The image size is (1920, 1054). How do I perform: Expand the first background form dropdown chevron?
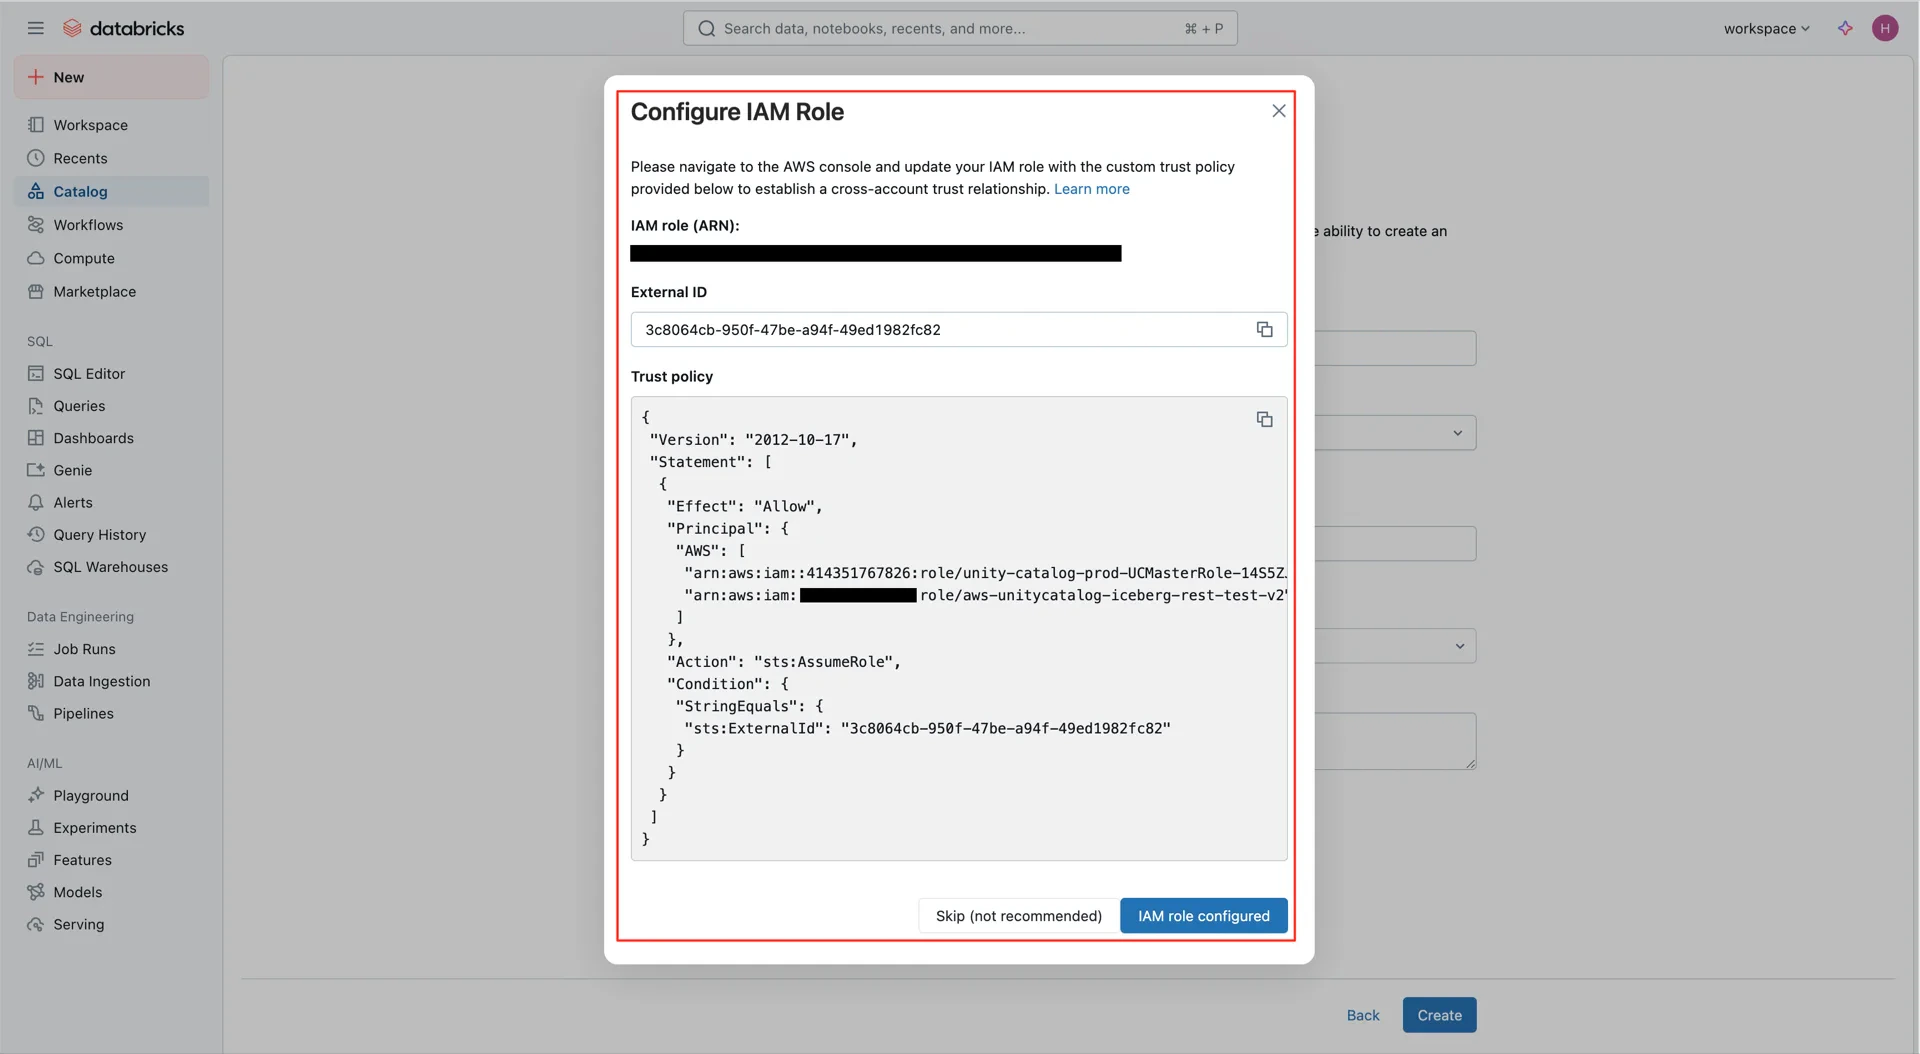pos(1457,433)
